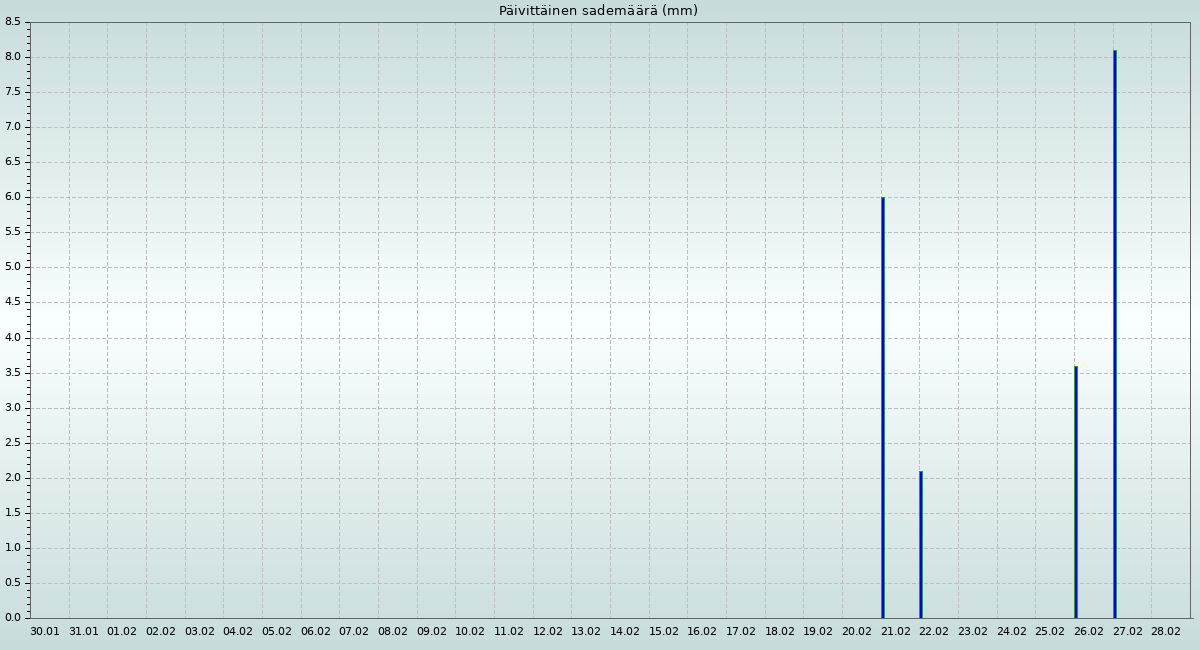Click the 2.0 y-axis value label
Image resolution: width=1200 pixels, height=650 pixels.
pos(13,478)
